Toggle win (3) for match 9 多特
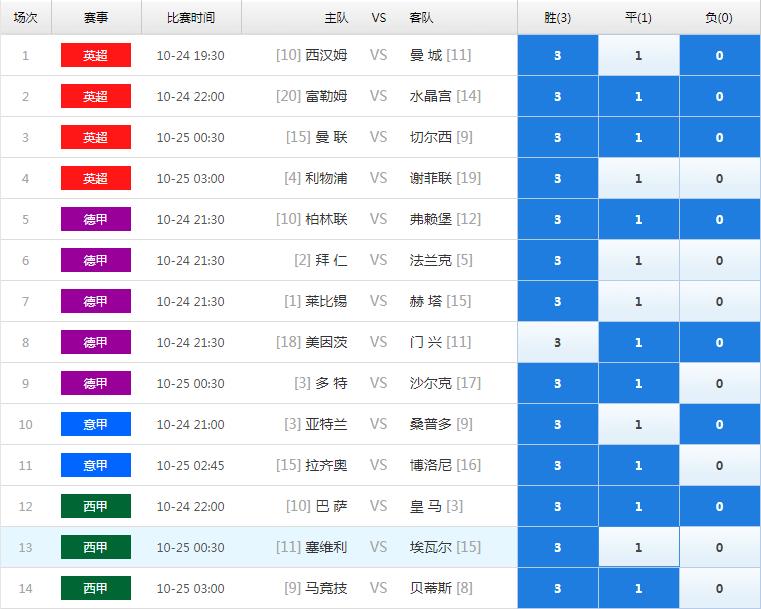 (x=558, y=383)
